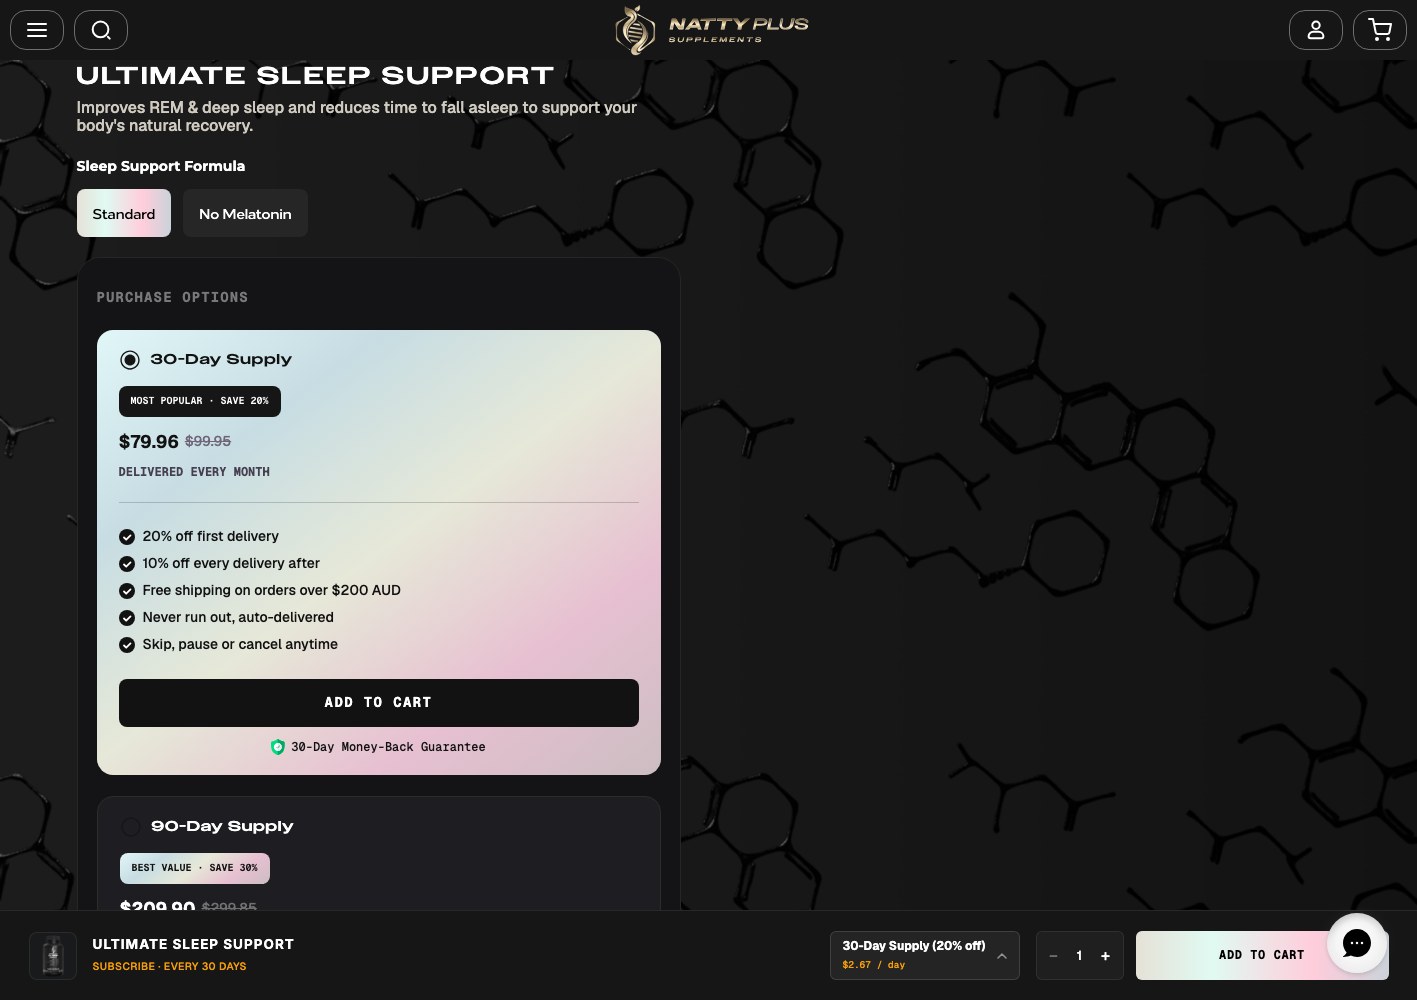Click SUBSCRIBE · EVERY 30 DAYS text
Viewport: 1417px width, 1000px height.
click(x=169, y=966)
